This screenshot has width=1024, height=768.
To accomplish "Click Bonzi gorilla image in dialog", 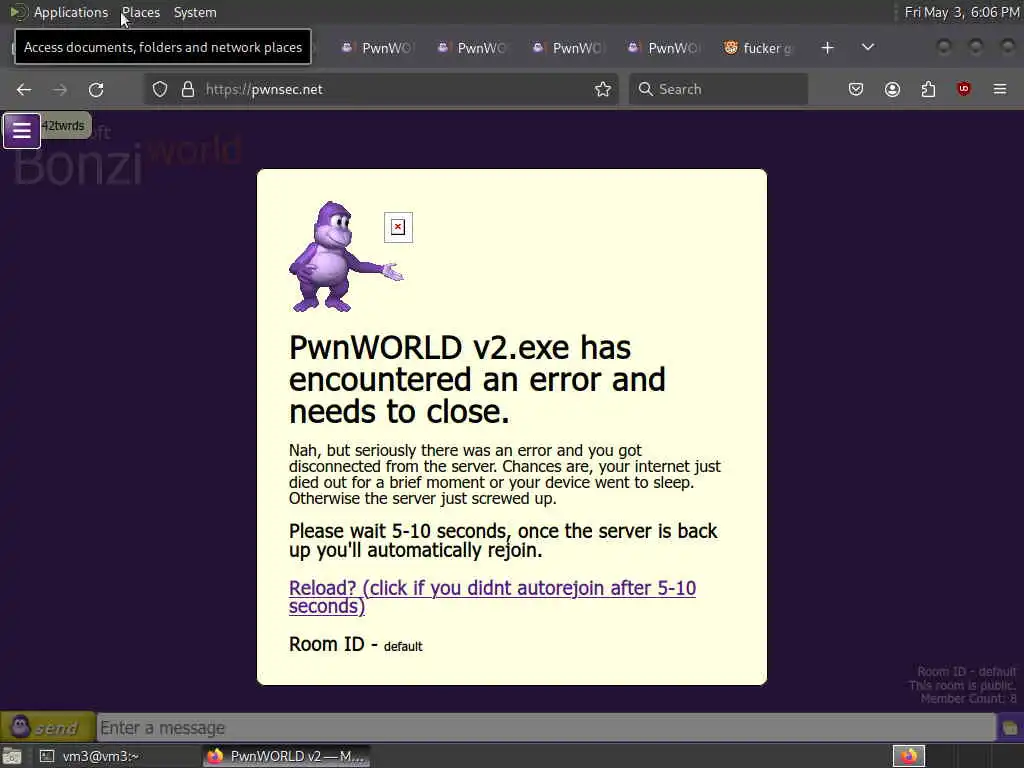I will 346,257.
